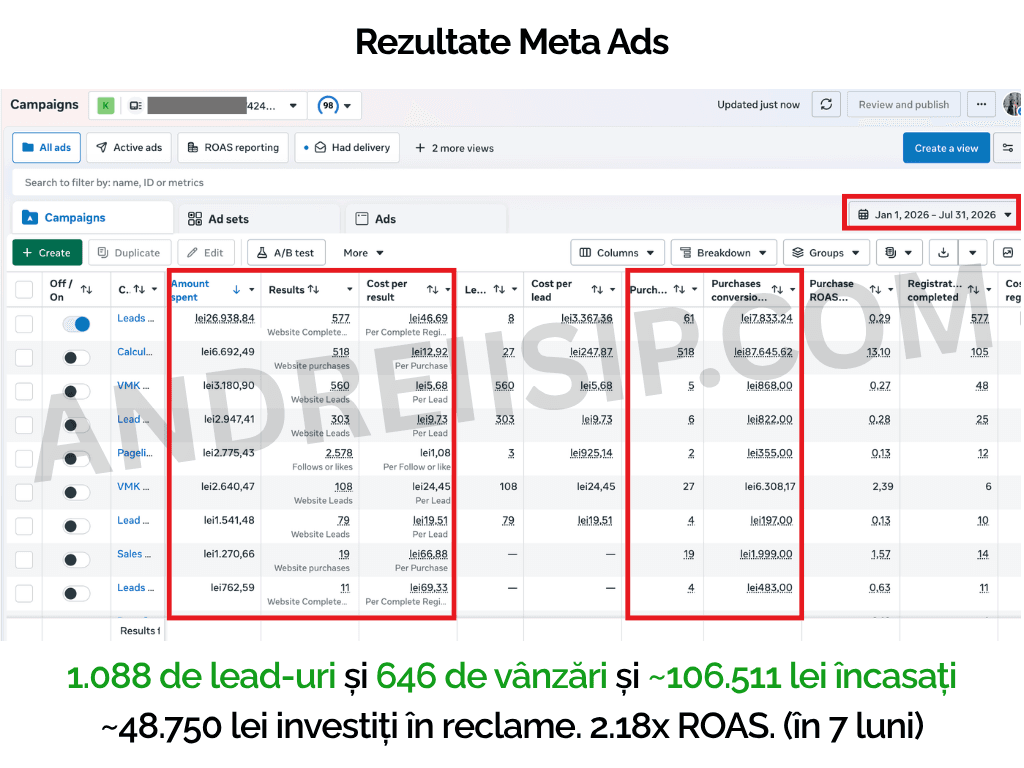The height and width of the screenshot is (768, 1024).
Task: Select the Ad sets tab
Action: 259,219
